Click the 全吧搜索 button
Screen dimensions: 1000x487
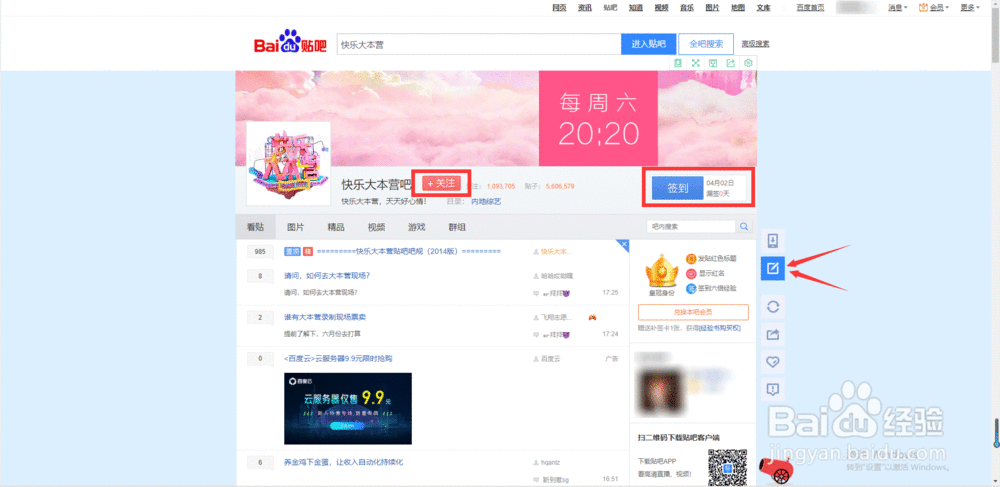[x=706, y=44]
